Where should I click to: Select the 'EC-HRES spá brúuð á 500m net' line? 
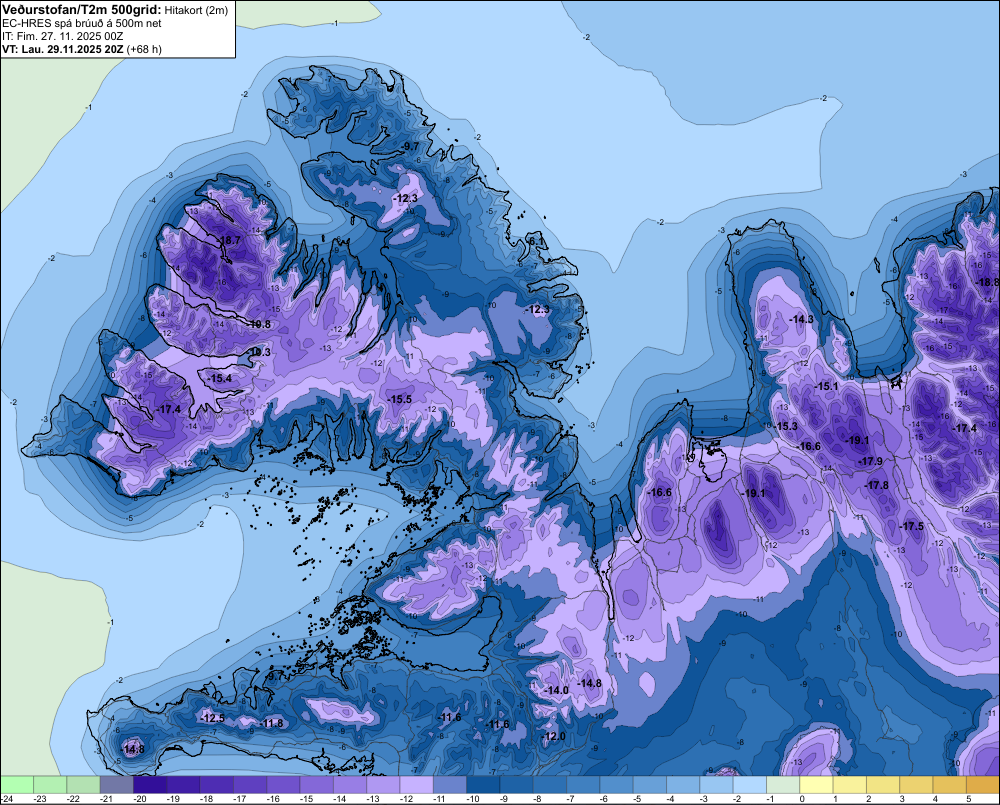(82, 24)
